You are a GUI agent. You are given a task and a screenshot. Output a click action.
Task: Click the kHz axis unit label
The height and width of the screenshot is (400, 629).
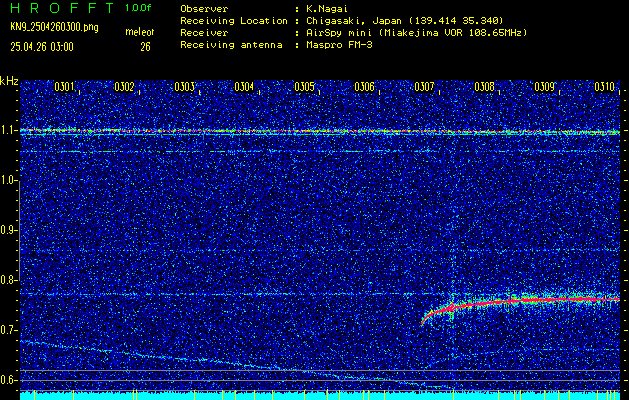click(x=9, y=82)
